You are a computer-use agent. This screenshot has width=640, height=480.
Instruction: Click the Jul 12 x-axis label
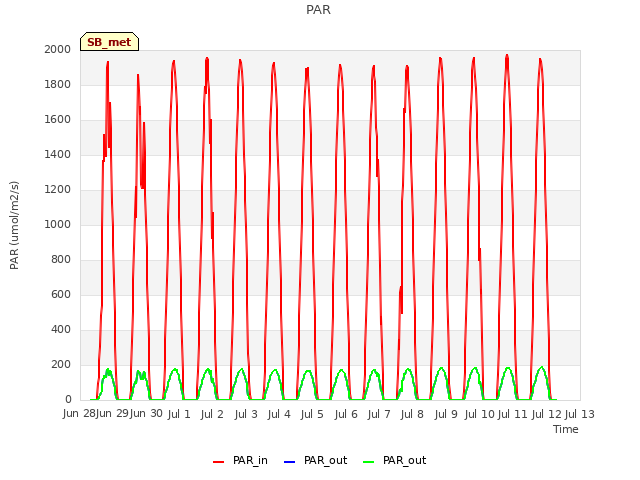[x=547, y=414]
